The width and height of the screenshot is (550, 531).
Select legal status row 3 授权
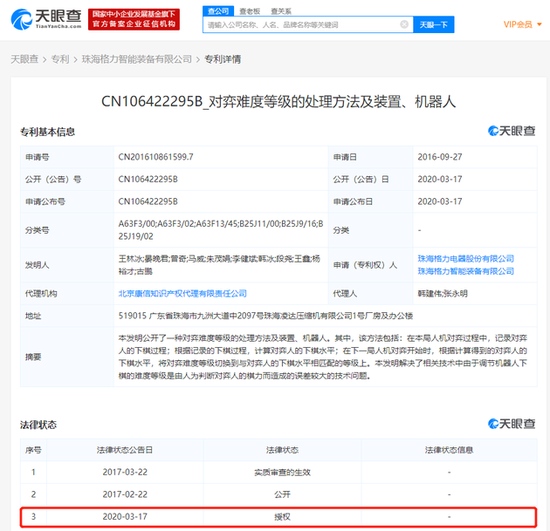click(279, 517)
